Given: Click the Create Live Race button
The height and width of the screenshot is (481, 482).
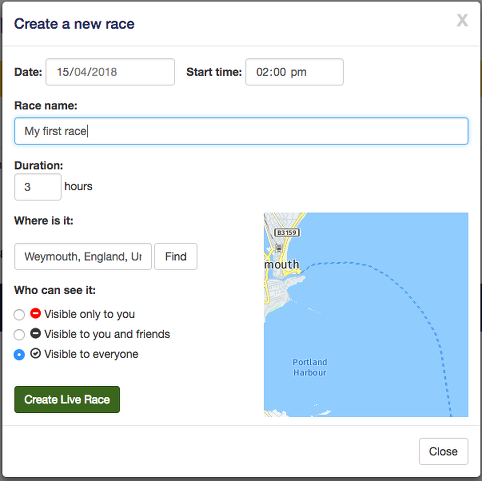Looking at the screenshot, I should pyautogui.click(x=67, y=399).
